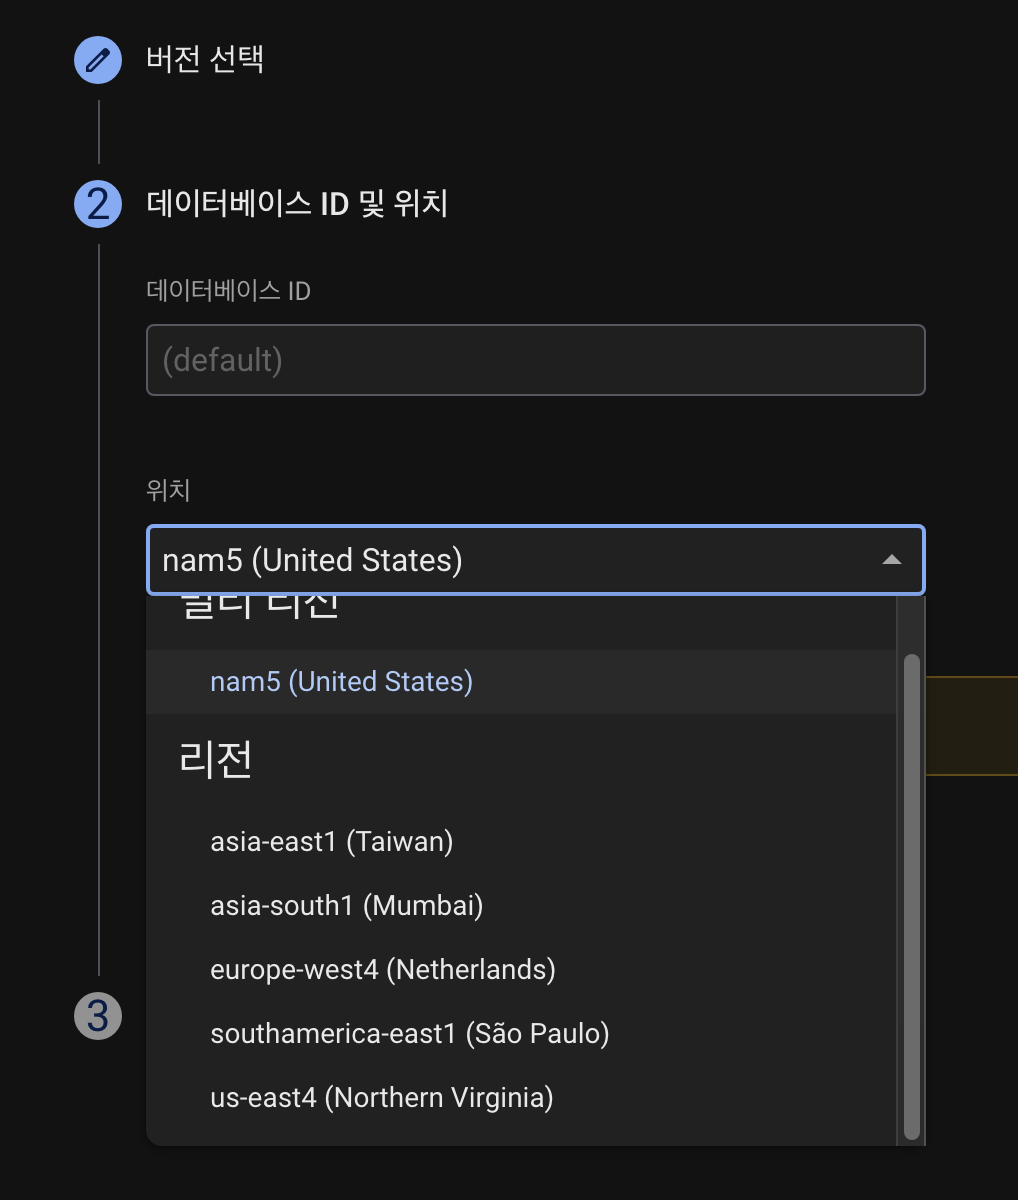Click the step 3 numbered circle icon

(x=97, y=1016)
